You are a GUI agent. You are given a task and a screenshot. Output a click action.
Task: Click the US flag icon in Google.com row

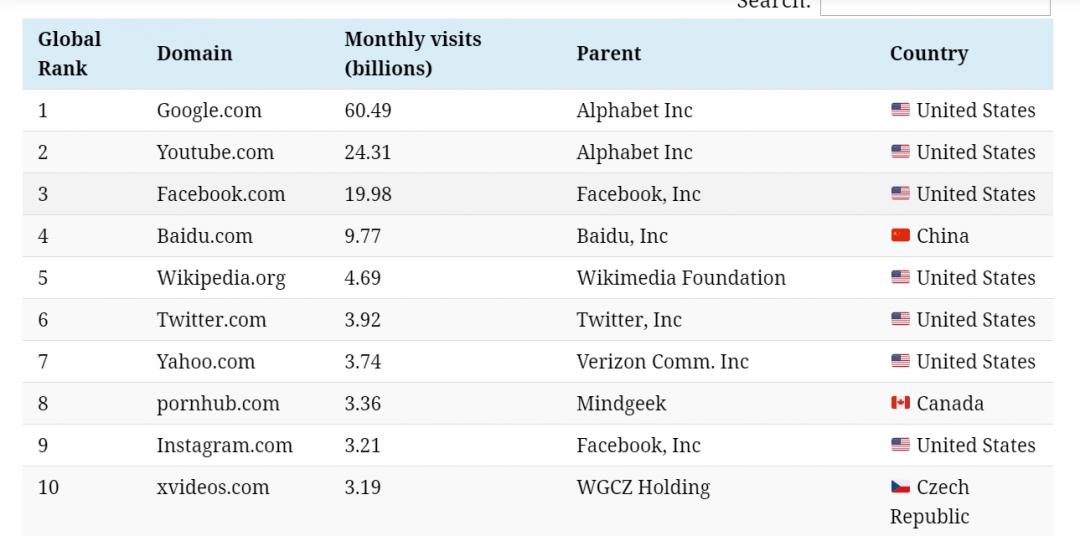point(900,110)
